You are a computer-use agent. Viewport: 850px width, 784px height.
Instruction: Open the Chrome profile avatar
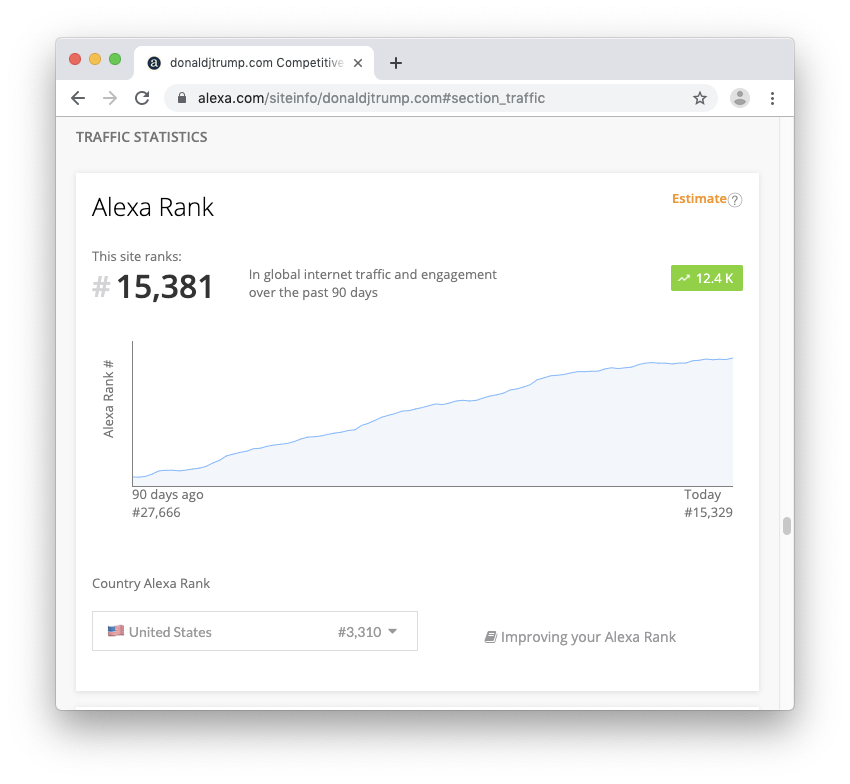point(739,98)
